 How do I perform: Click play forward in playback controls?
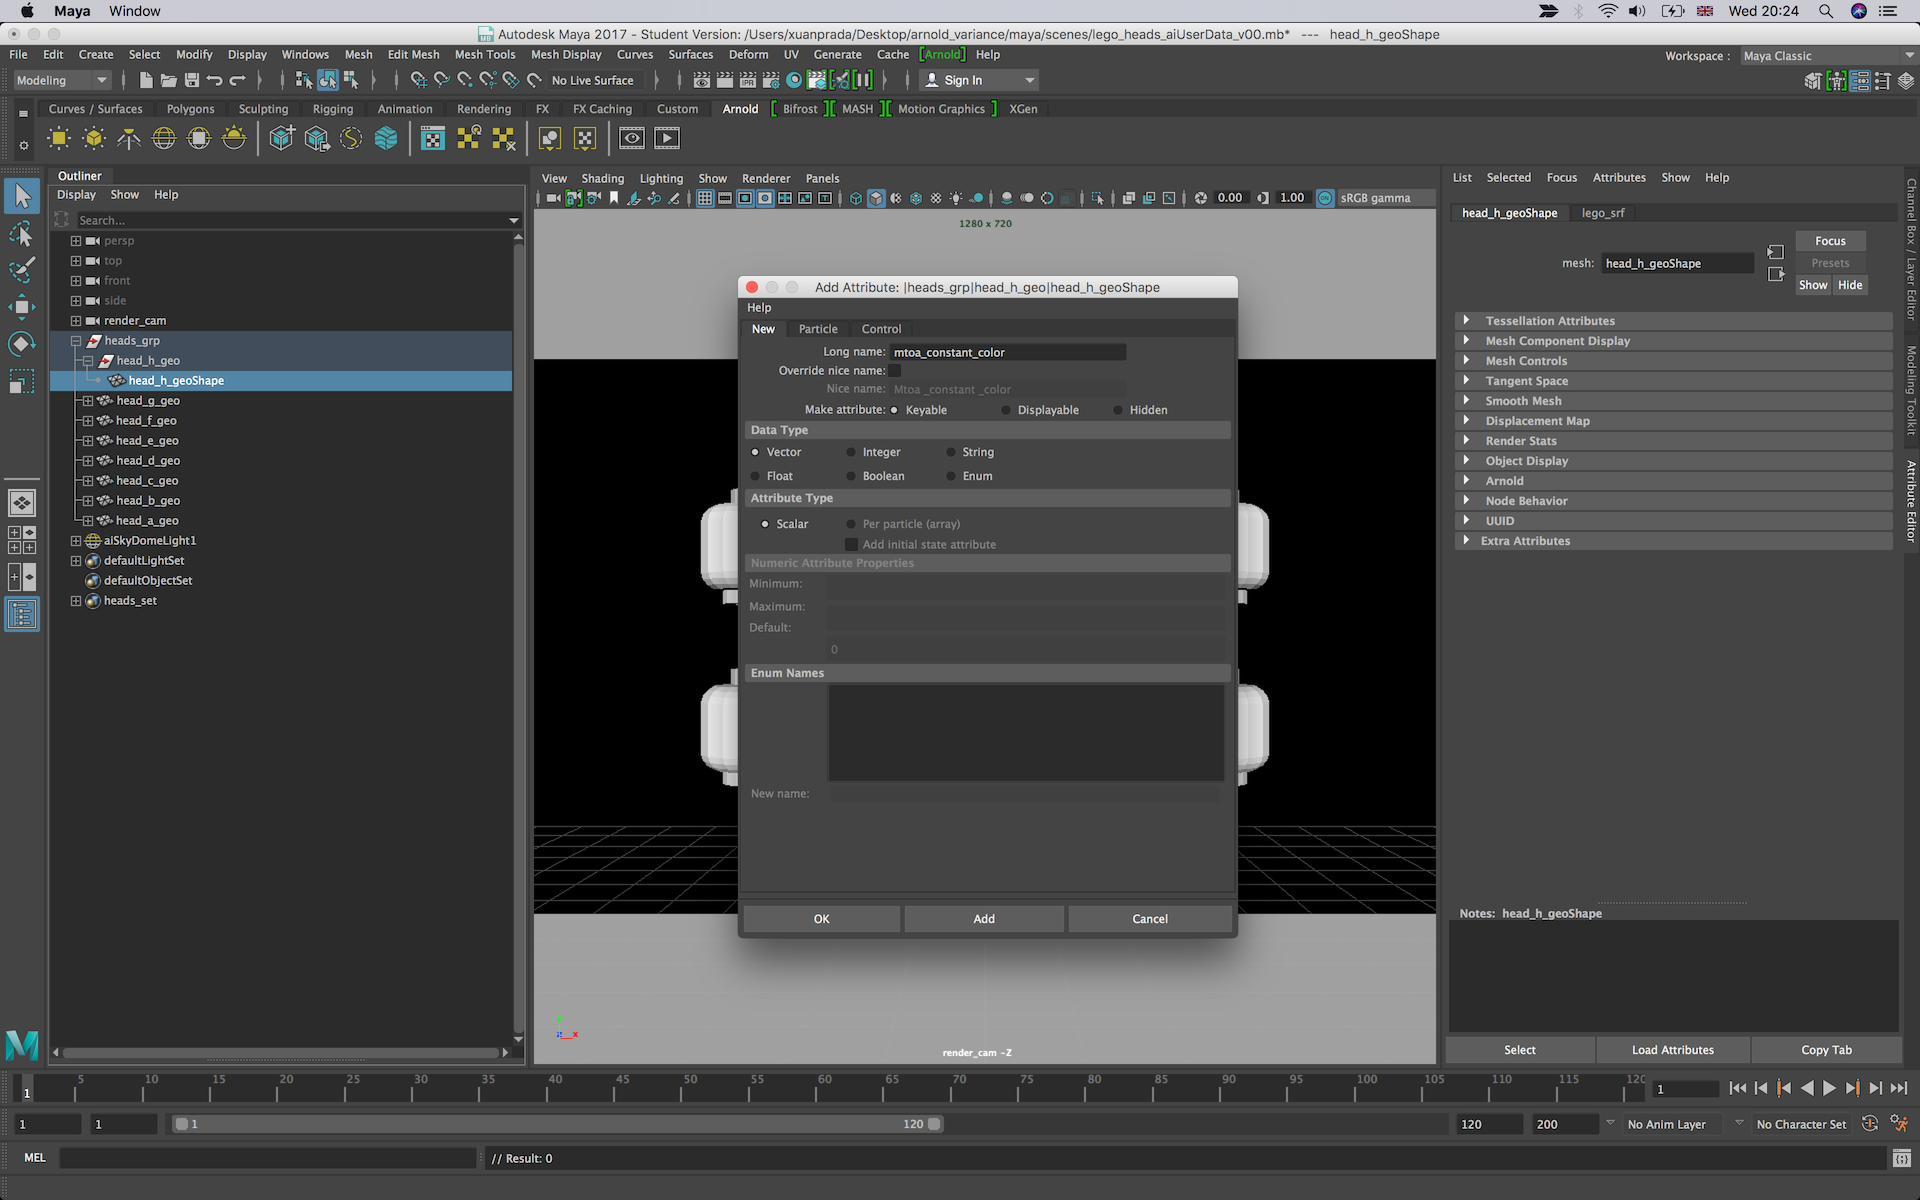coord(1829,1088)
